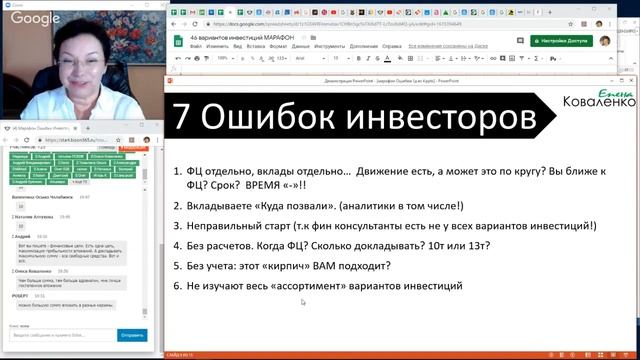Click the blue Отправить send button

coord(132,335)
